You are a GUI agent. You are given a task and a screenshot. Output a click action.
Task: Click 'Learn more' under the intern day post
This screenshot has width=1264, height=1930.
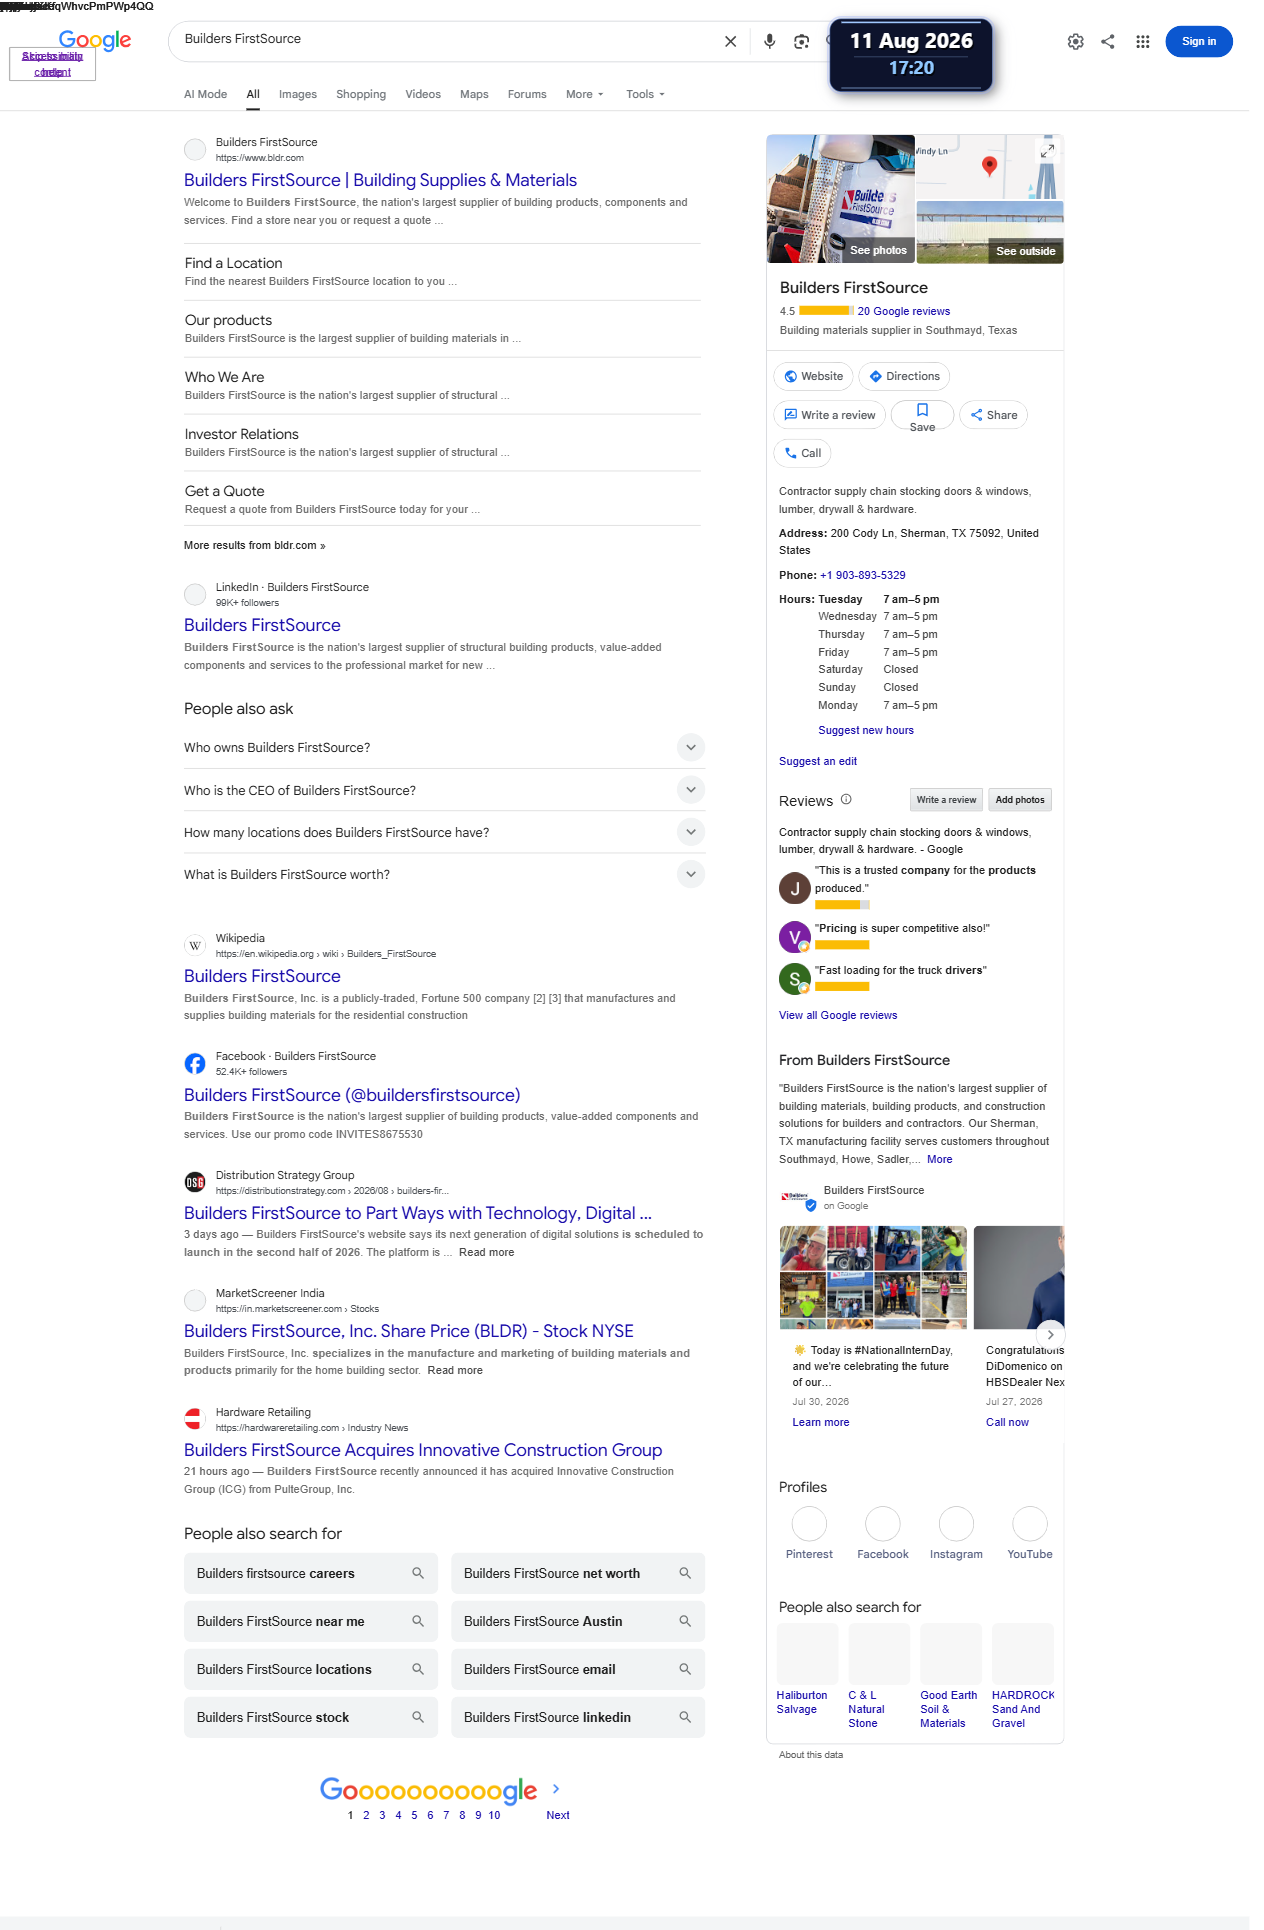coord(821,1422)
